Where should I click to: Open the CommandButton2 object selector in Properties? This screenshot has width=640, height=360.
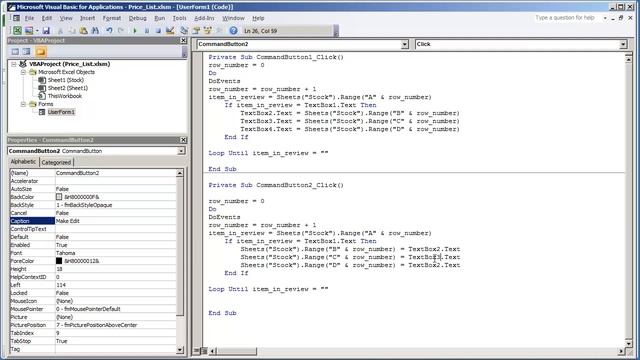click(181, 151)
